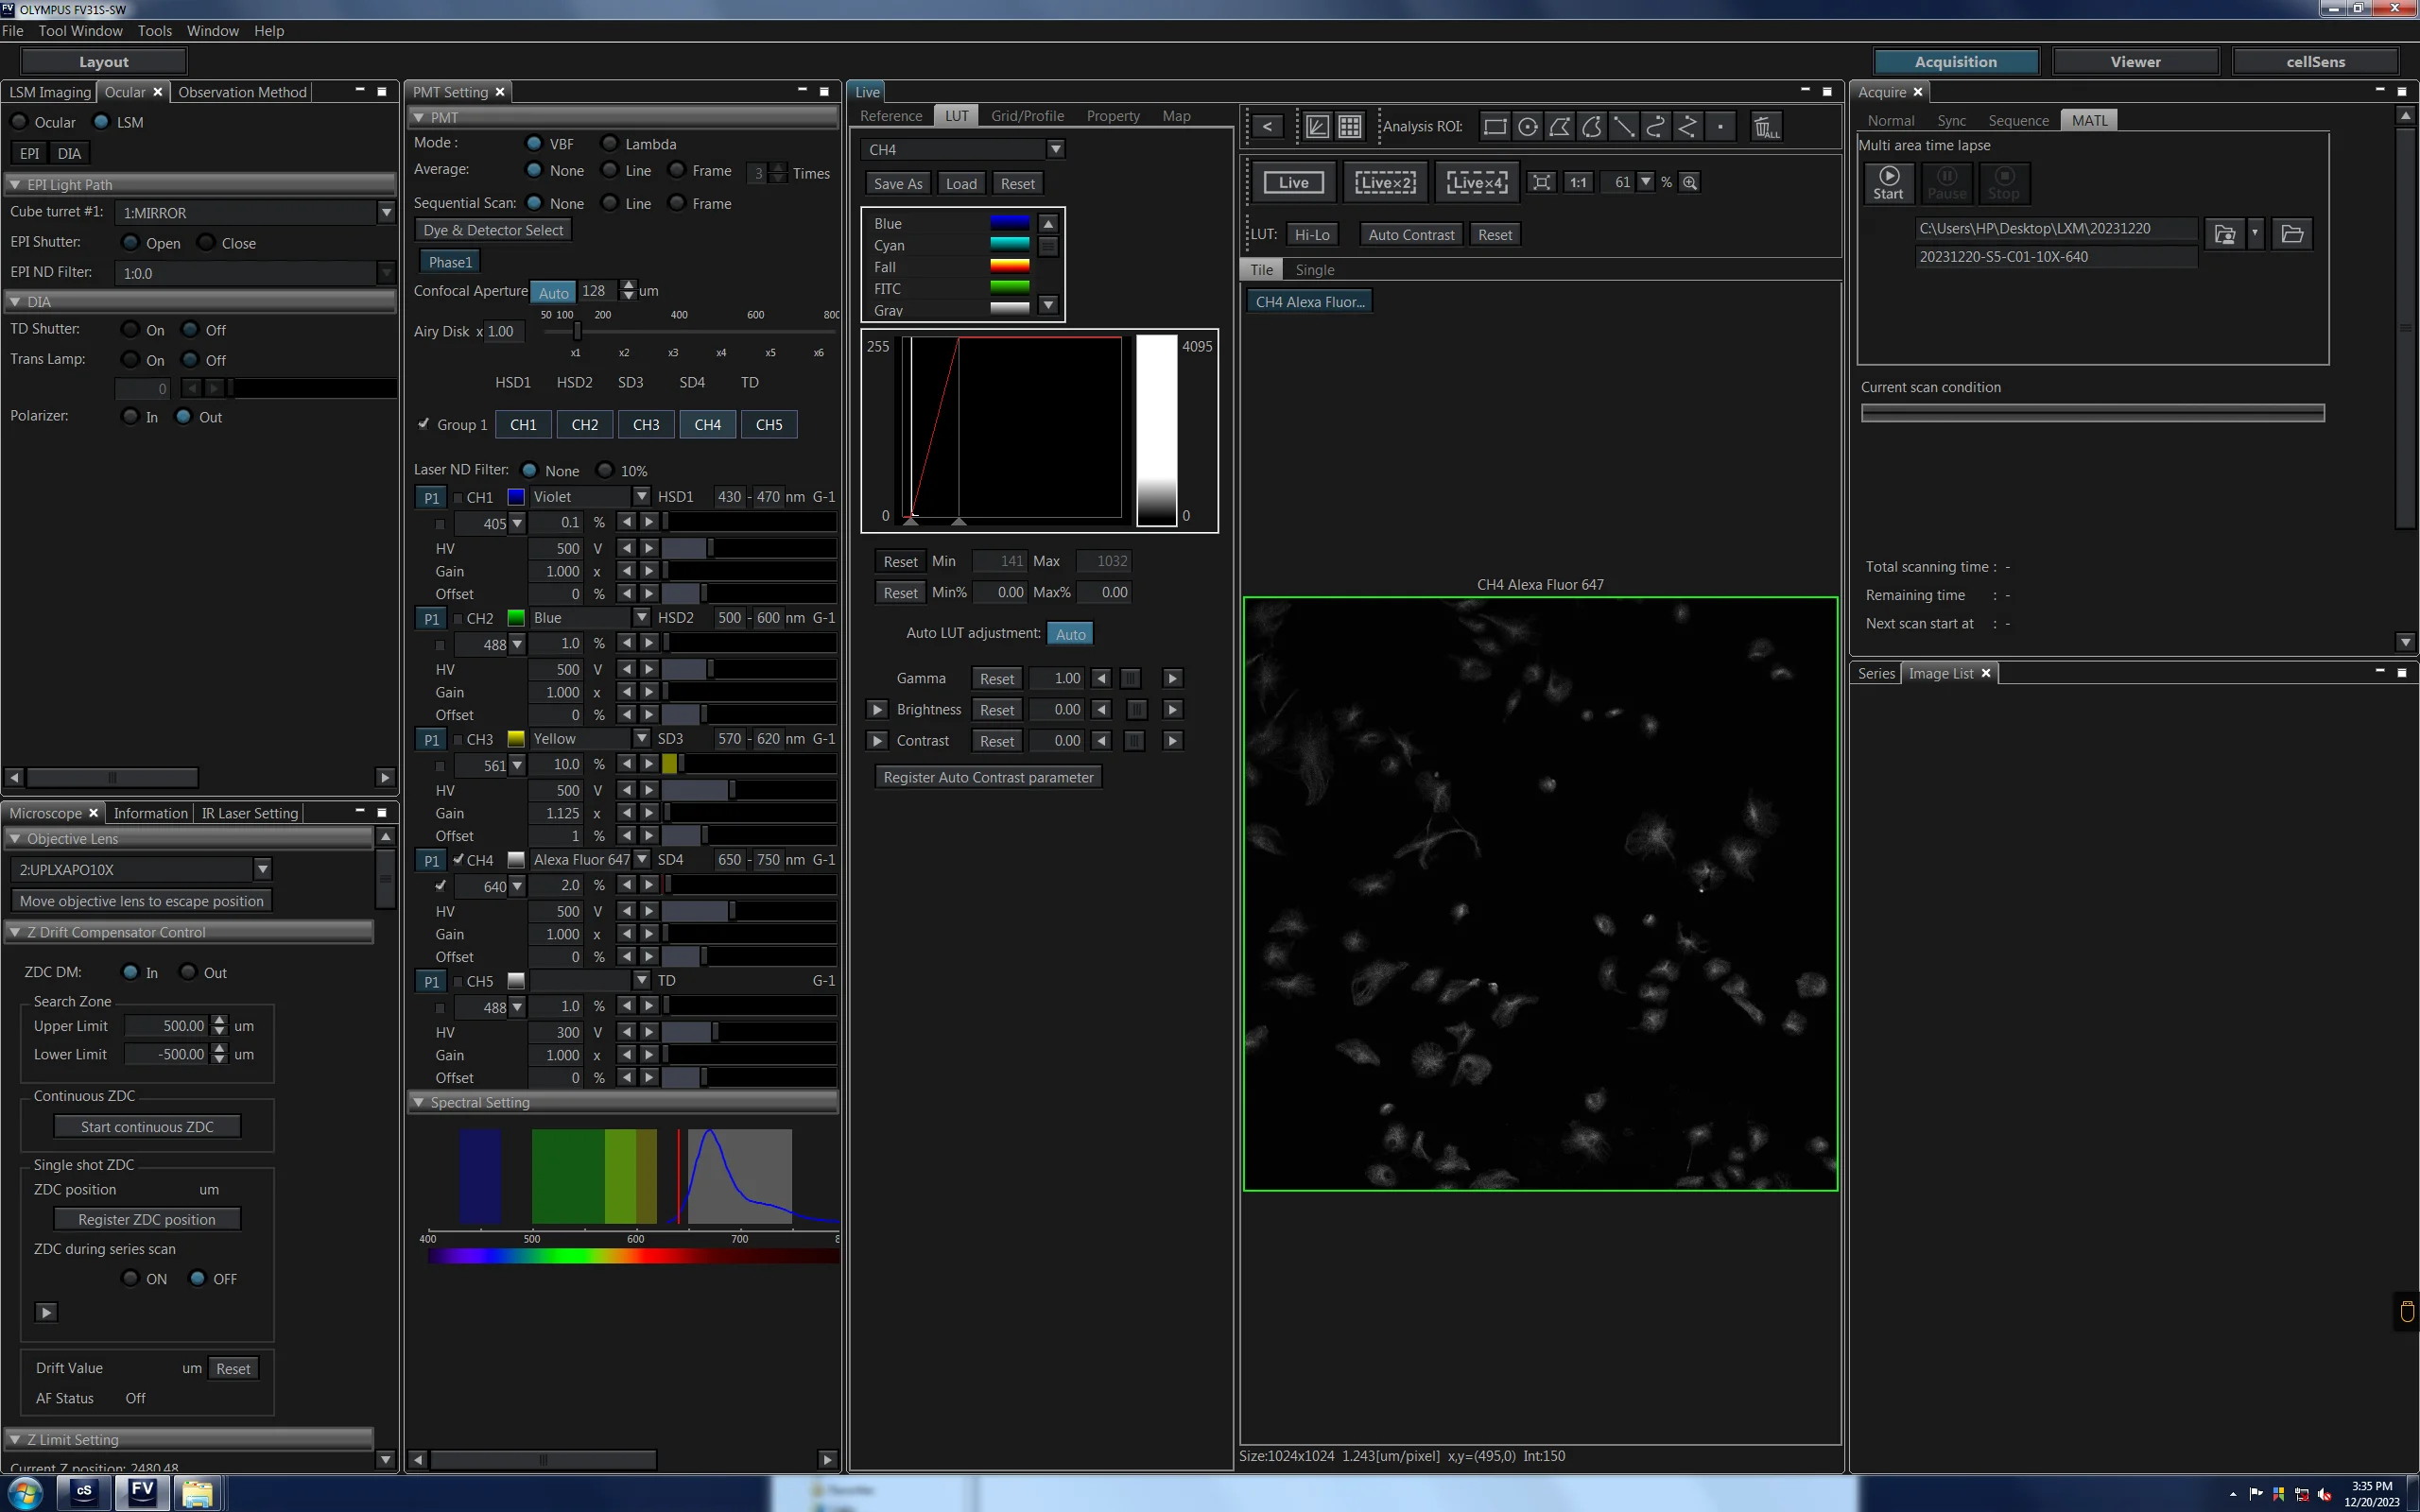
Task: Start Live×2 fast scanning
Action: pyautogui.click(x=1385, y=182)
